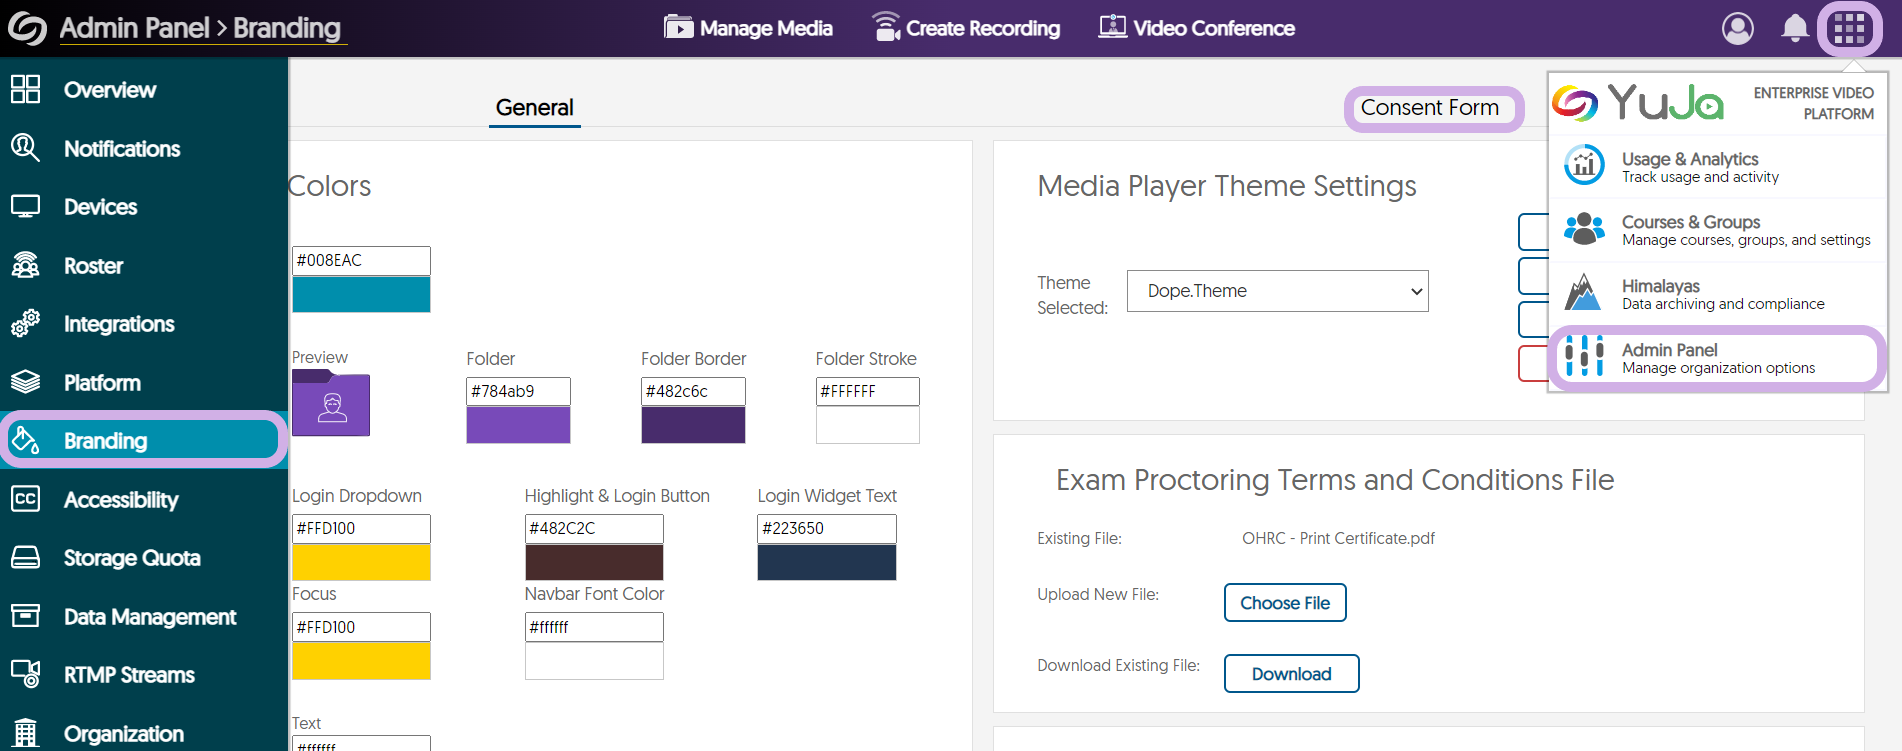Image resolution: width=1902 pixels, height=751 pixels.
Task: Click the purple Folder color swatch
Action: (x=518, y=425)
